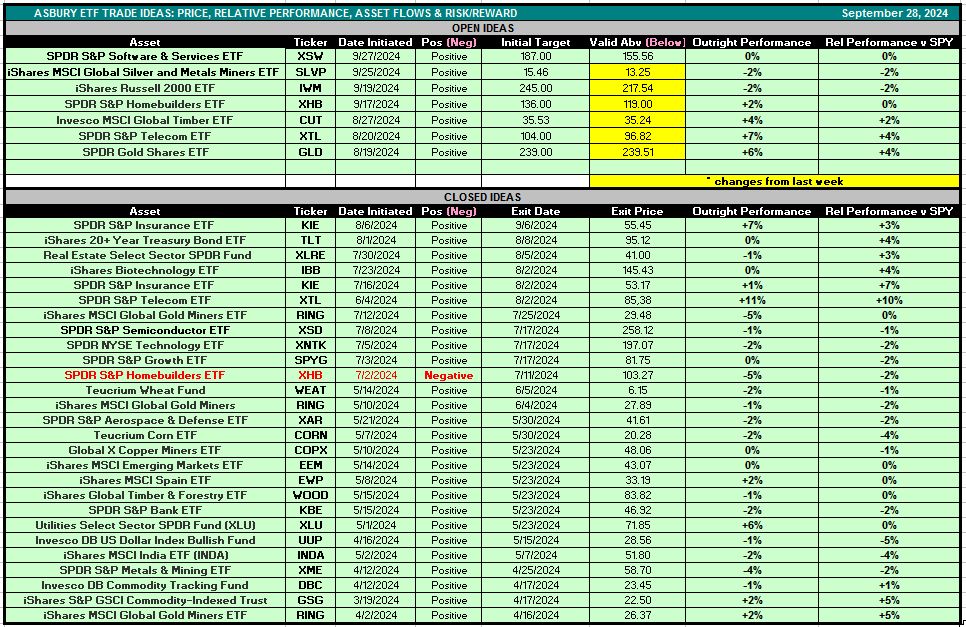Select the CLOSED IDEAS section header
The height and width of the screenshot is (627, 966).
[482, 197]
